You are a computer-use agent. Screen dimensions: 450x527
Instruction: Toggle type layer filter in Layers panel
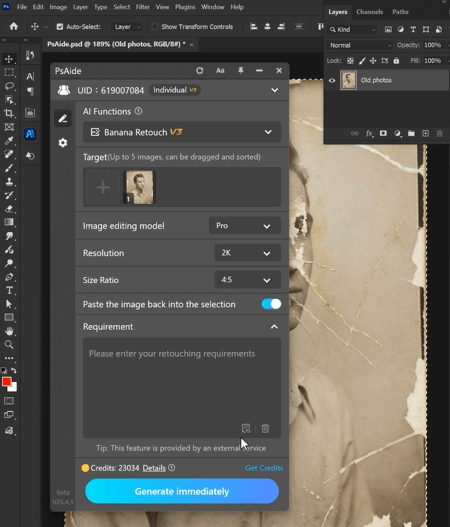(413, 30)
